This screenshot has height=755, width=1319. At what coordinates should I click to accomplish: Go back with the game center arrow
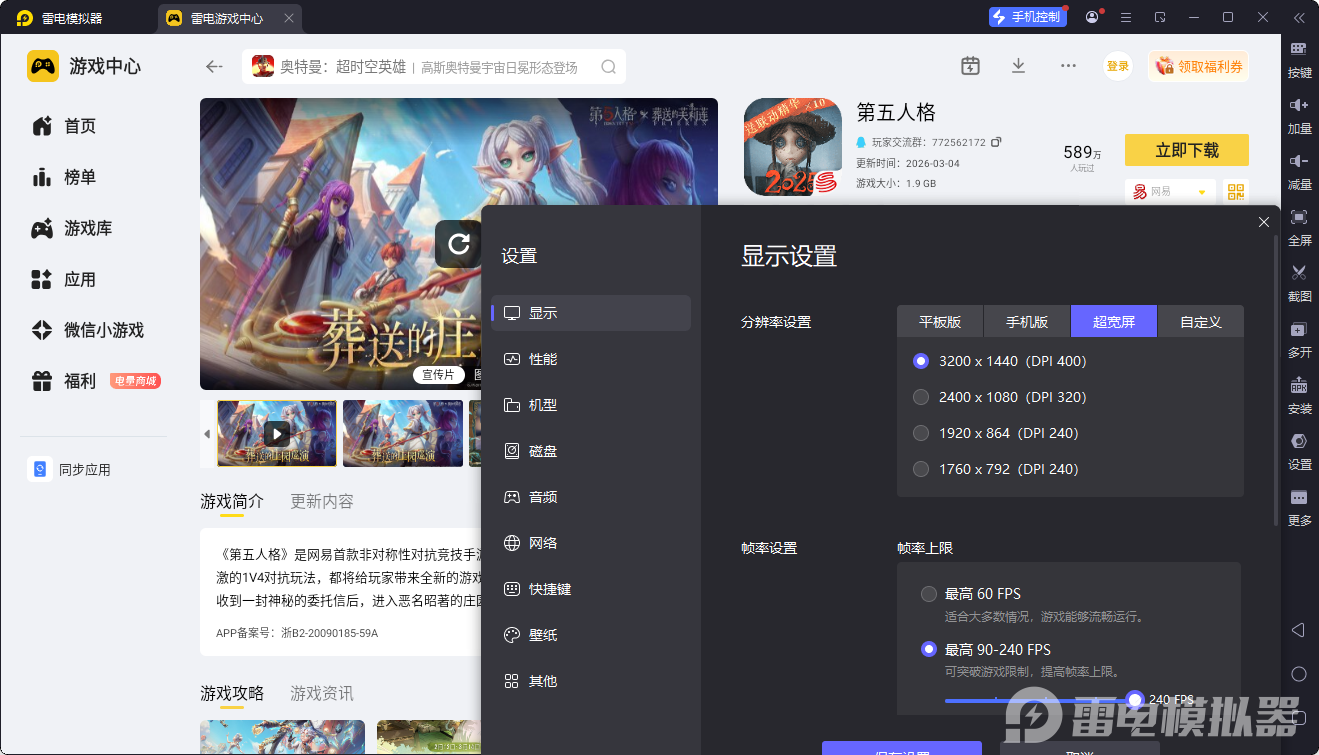[x=214, y=67]
